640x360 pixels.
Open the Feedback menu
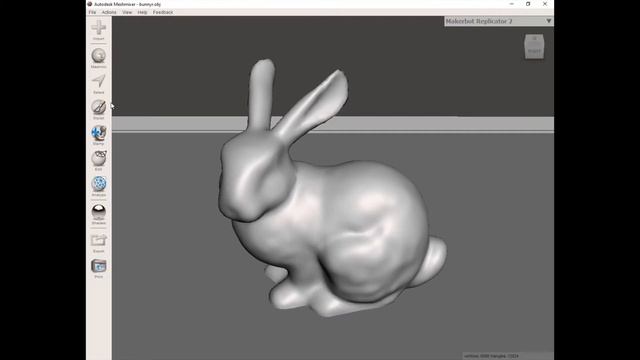pyautogui.click(x=163, y=12)
